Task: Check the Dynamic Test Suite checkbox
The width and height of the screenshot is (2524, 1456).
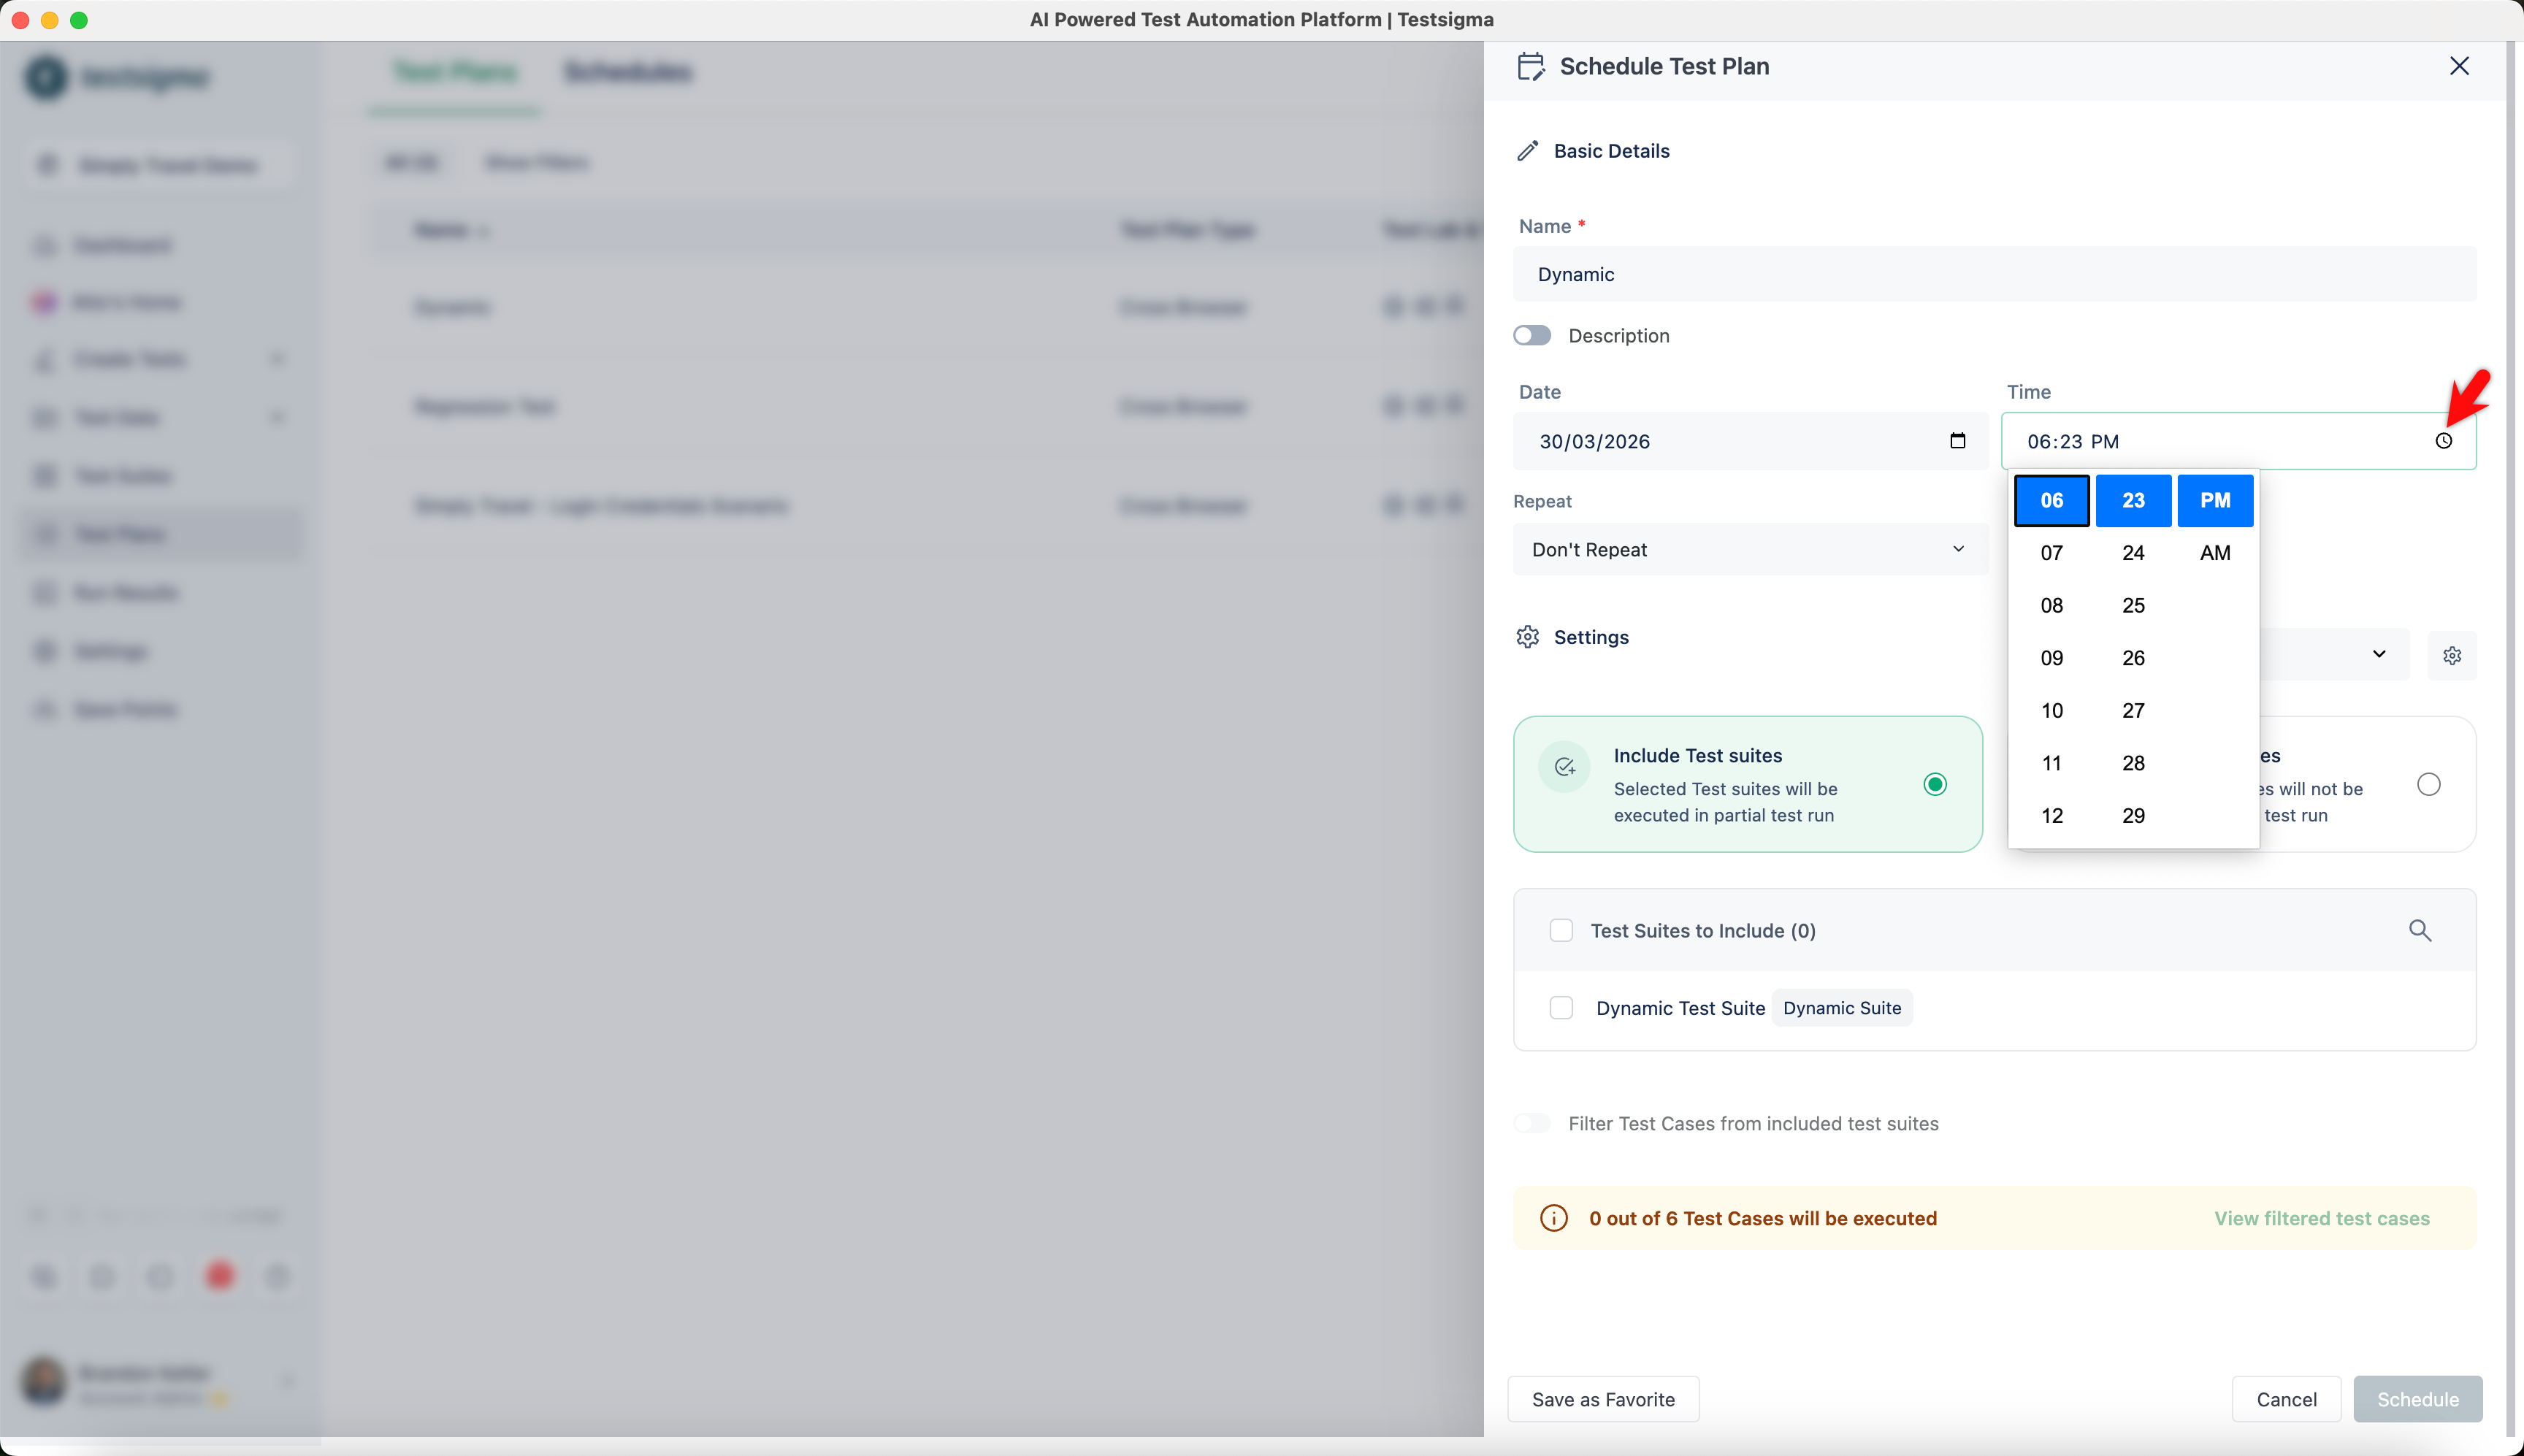Action: 1561,1008
